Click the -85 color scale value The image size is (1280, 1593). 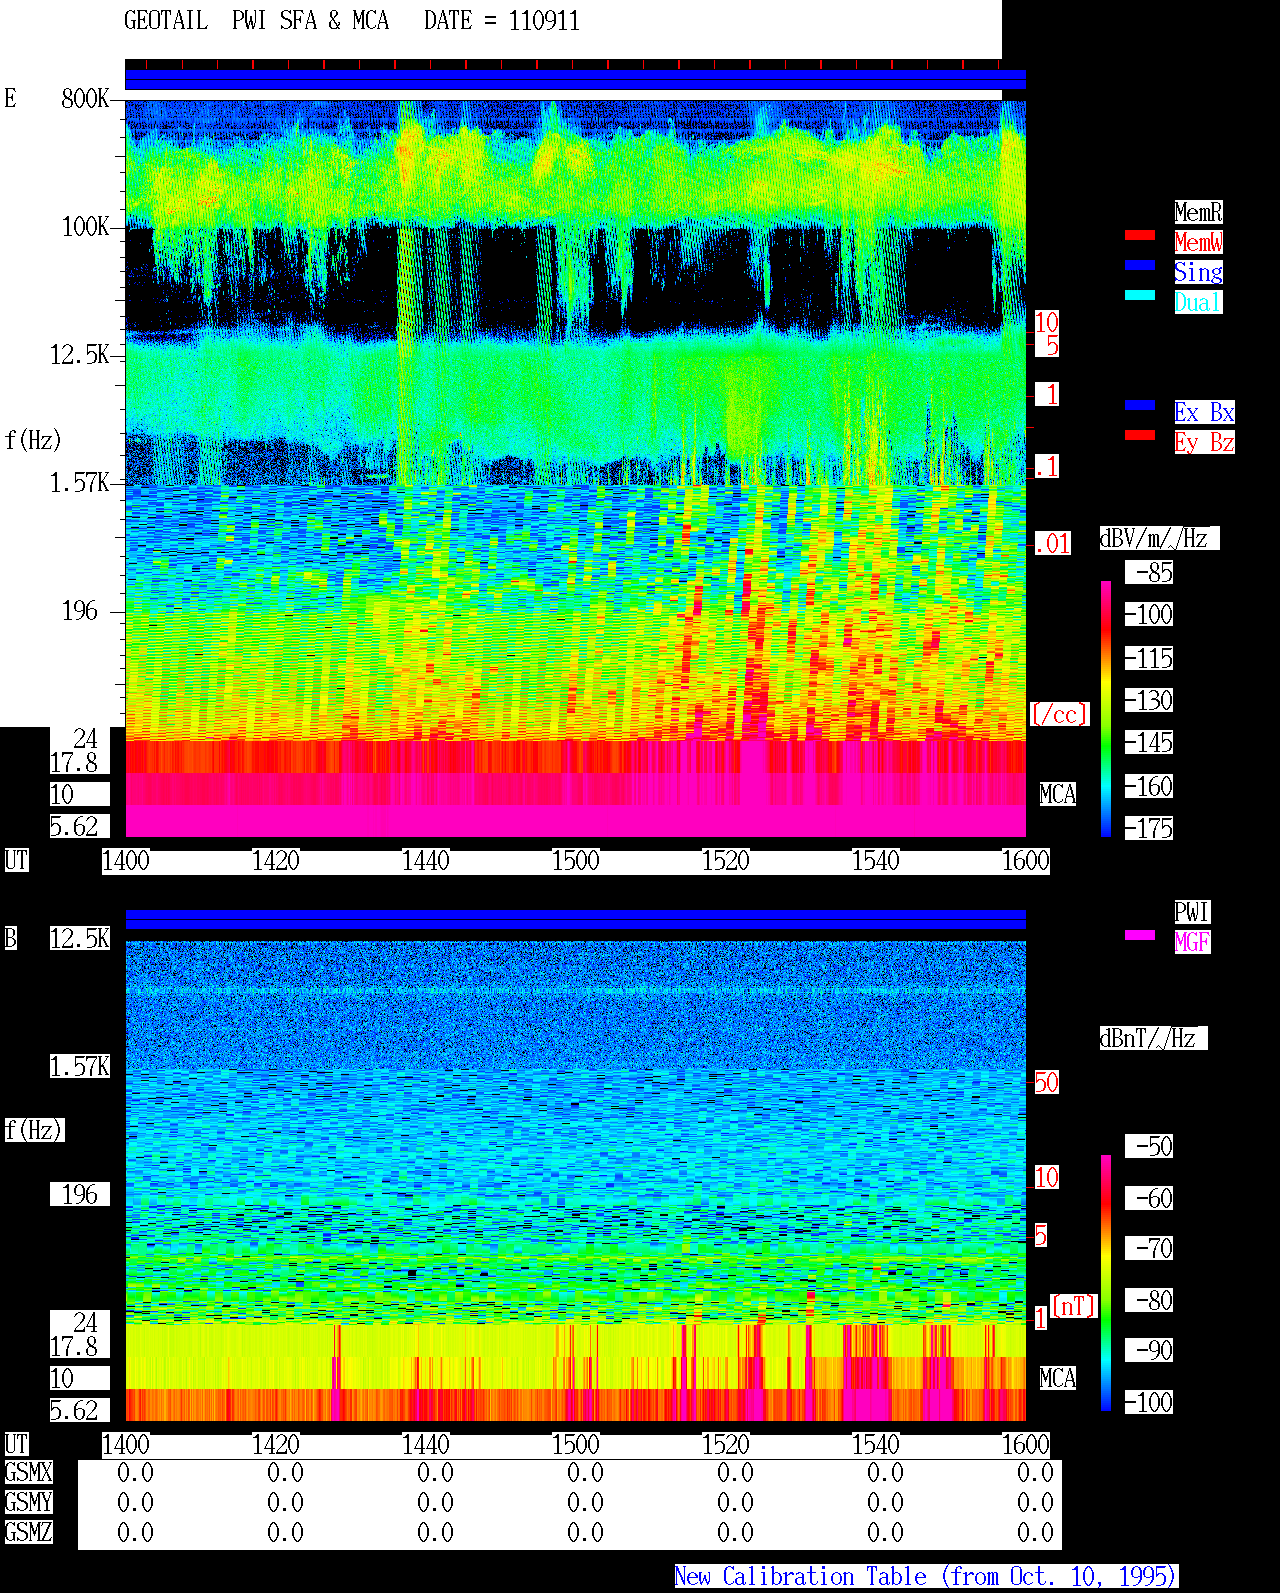coord(1149,573)
